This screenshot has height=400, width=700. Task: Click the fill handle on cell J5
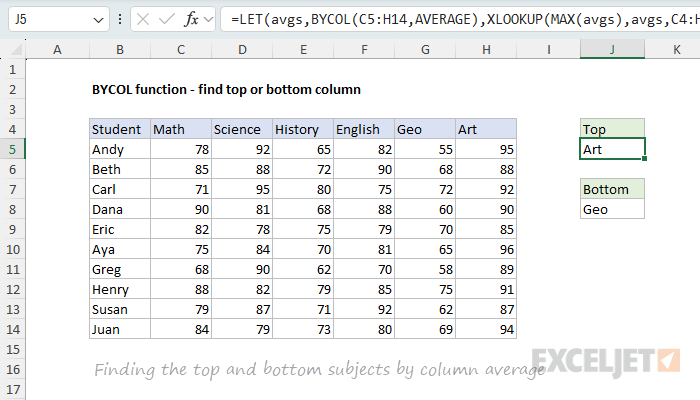[645, 158]
